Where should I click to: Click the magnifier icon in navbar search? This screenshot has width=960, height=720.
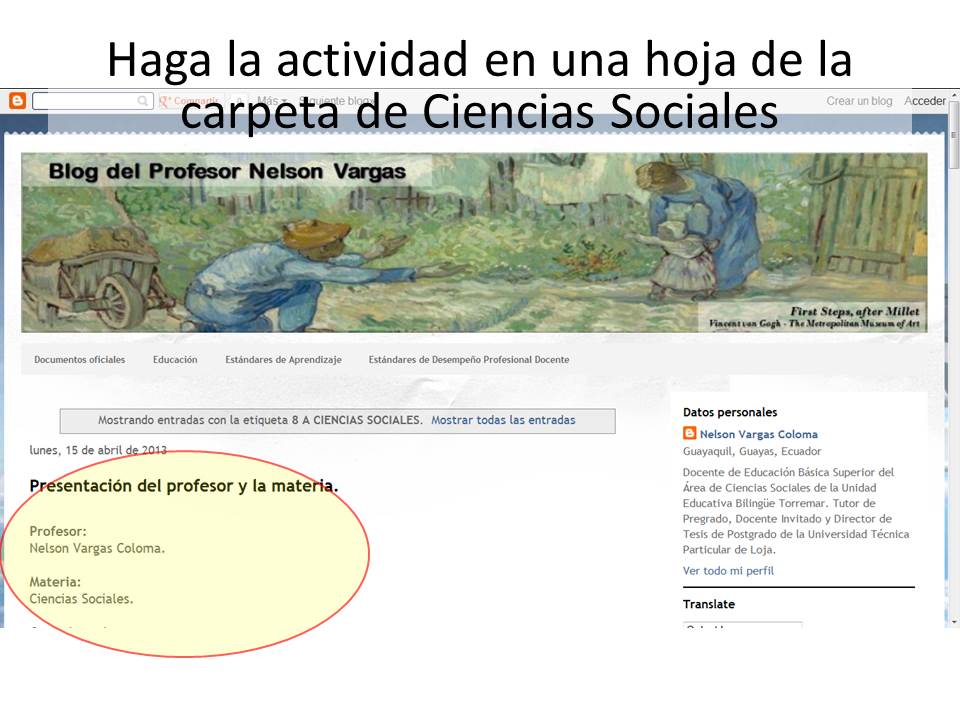point(143,101)
